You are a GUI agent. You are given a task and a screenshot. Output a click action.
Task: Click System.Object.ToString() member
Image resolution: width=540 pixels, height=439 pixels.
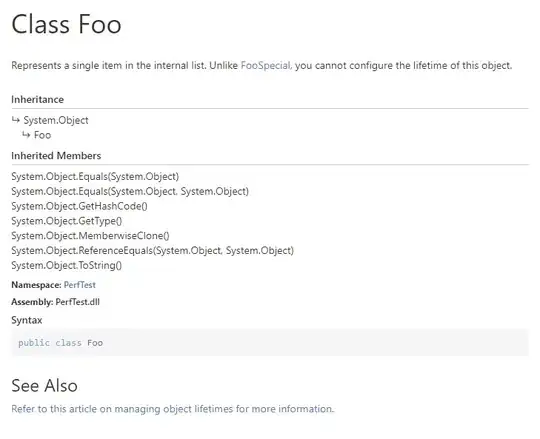coord(66,265)
